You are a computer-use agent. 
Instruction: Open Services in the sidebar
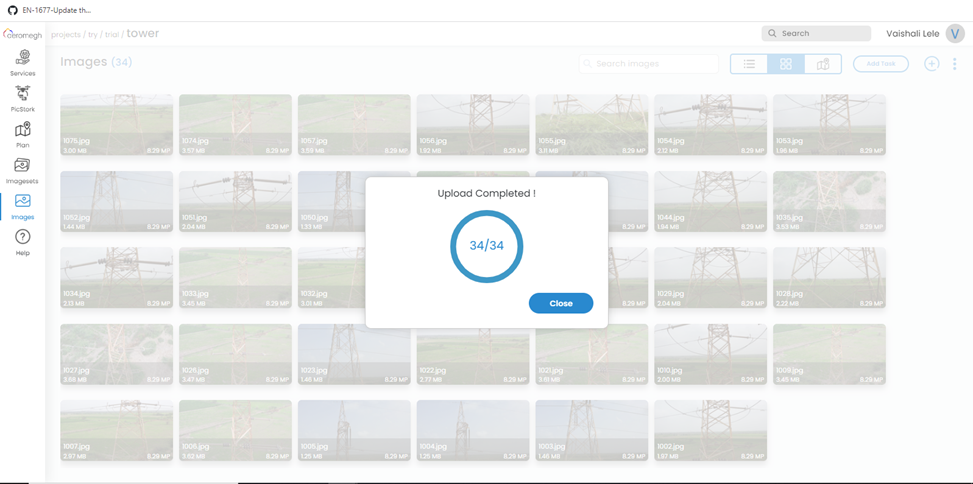pyautogui.click(x=23, y=63)
